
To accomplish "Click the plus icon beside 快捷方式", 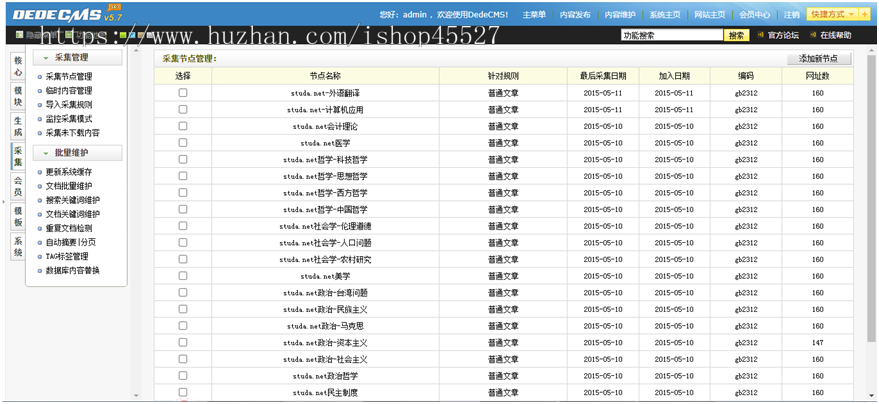I will [865, 15].
